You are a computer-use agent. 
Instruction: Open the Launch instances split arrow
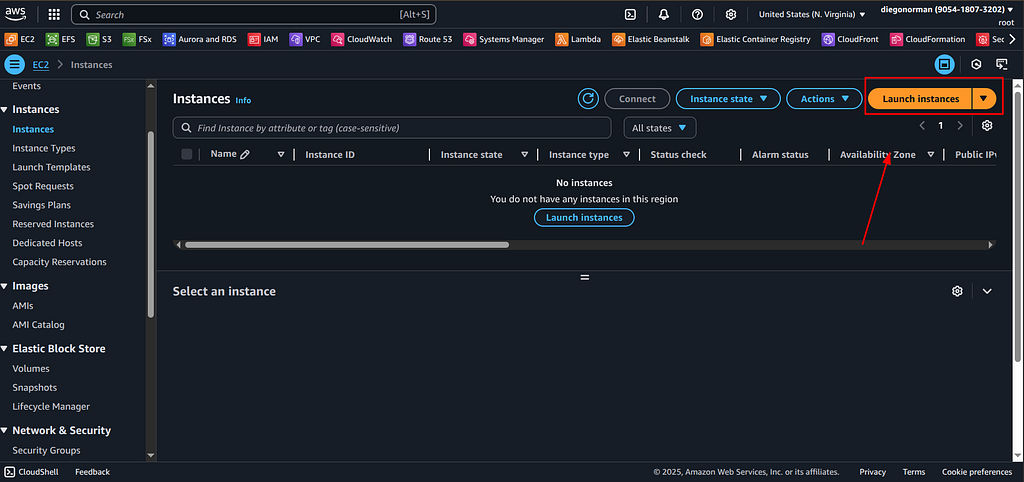[984, 99]
